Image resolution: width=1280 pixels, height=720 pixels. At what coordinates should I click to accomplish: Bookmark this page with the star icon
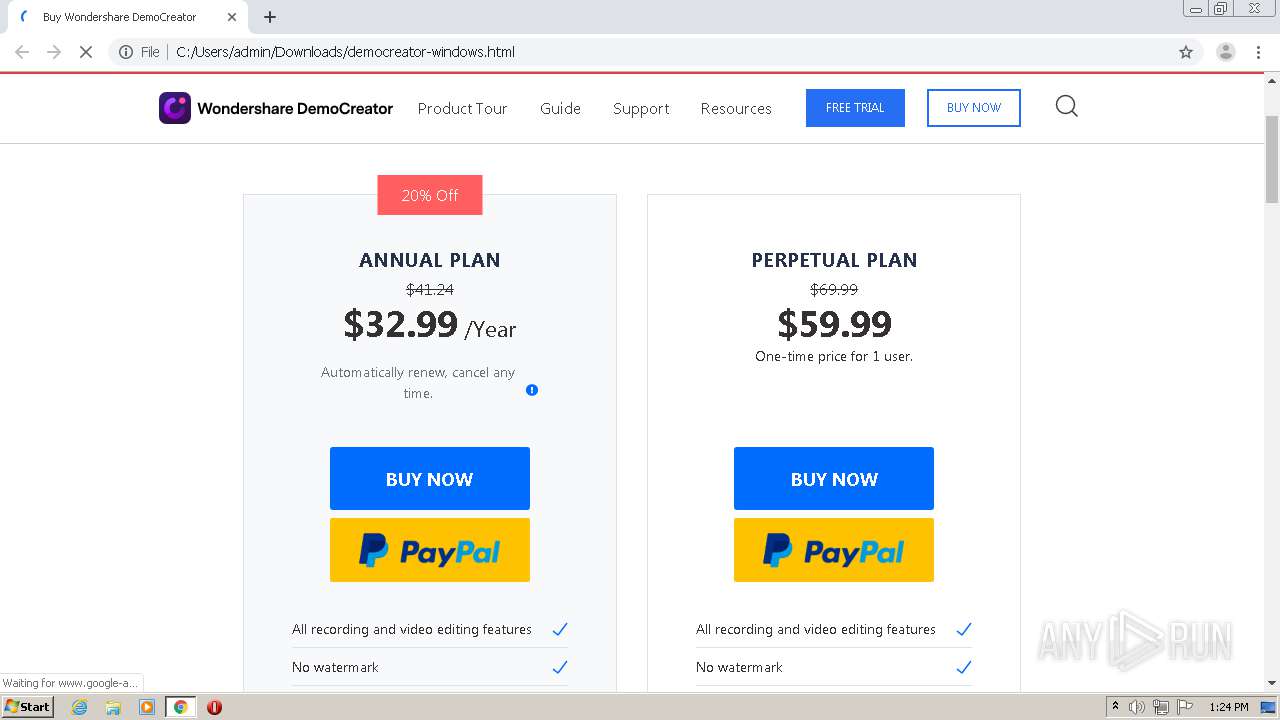tap(1186, 52)
